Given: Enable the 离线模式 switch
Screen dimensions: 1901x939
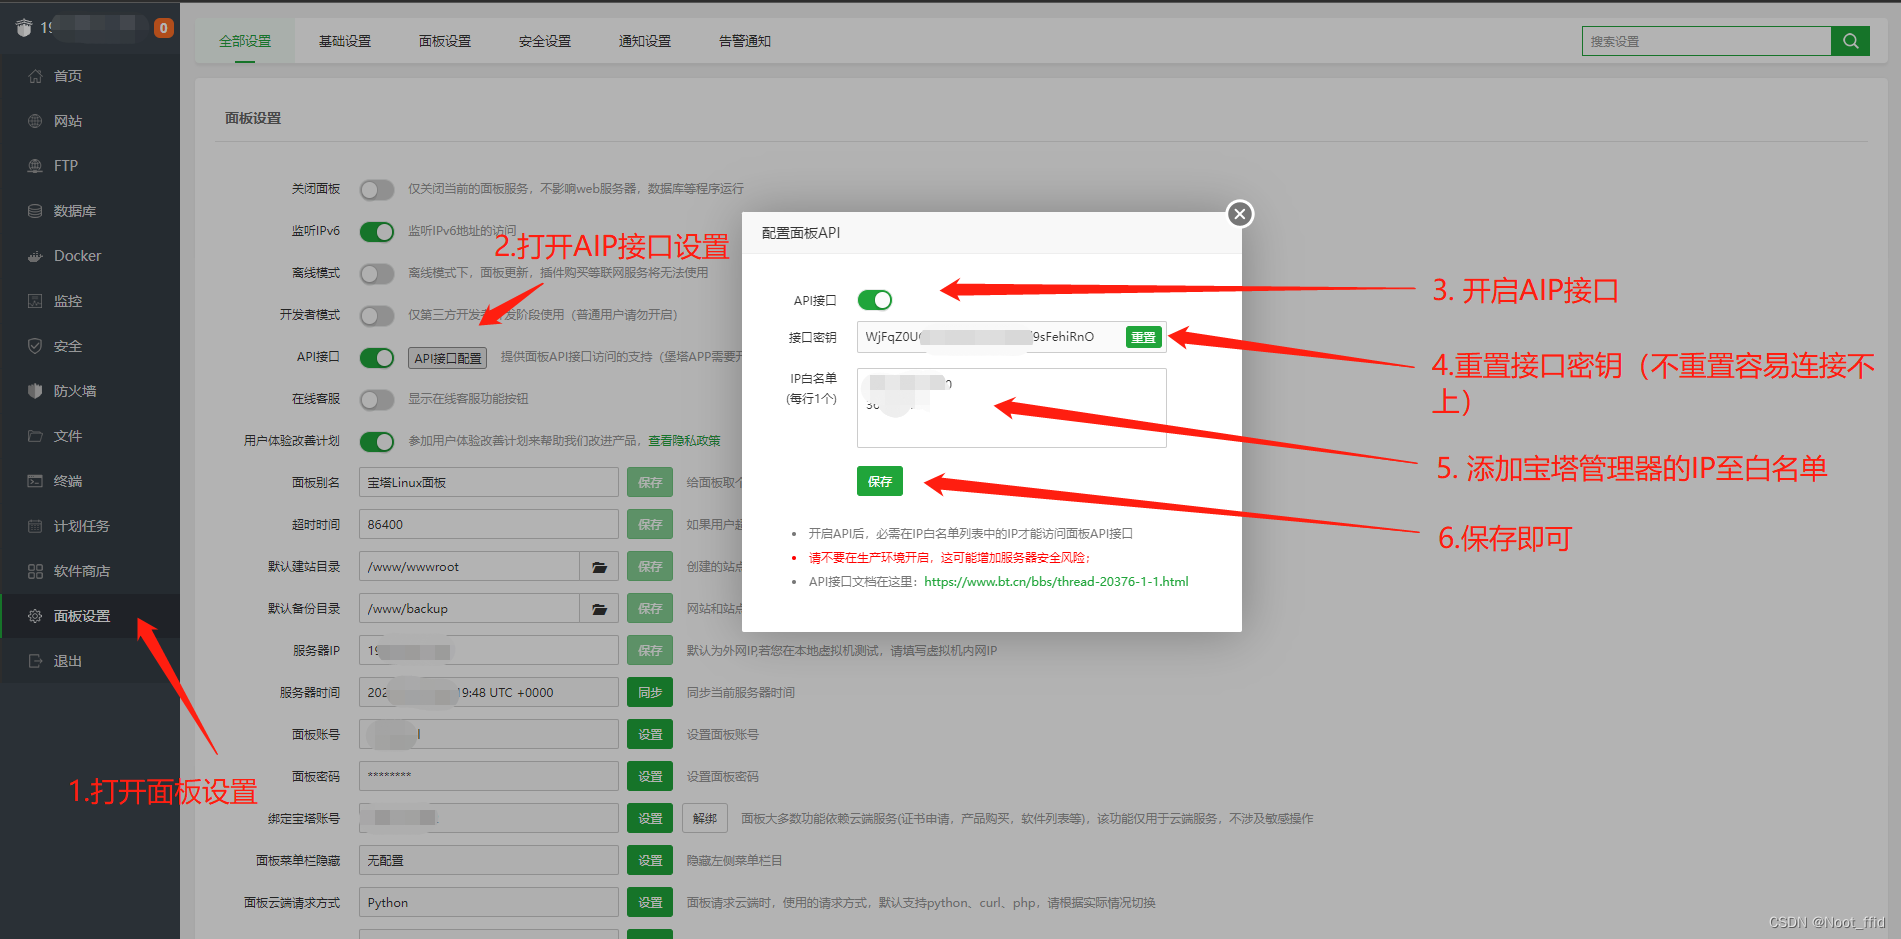Looking at the screenshot, I should click(377, 274).
